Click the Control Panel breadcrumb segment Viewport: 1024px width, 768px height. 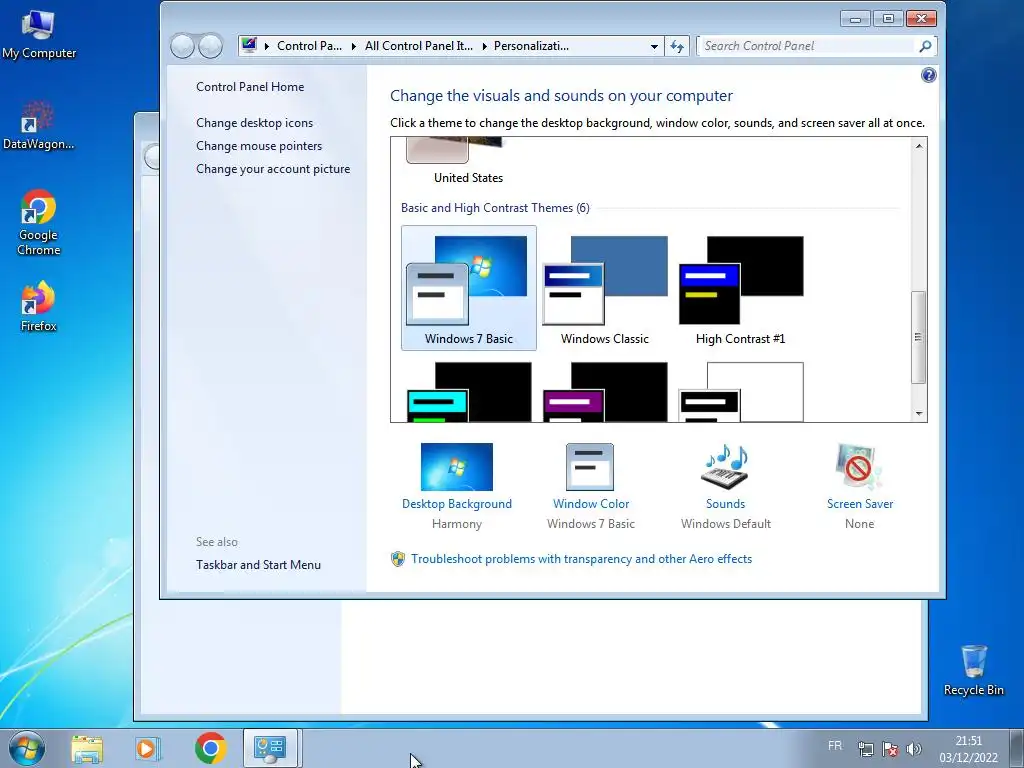(x=309, y=46)
